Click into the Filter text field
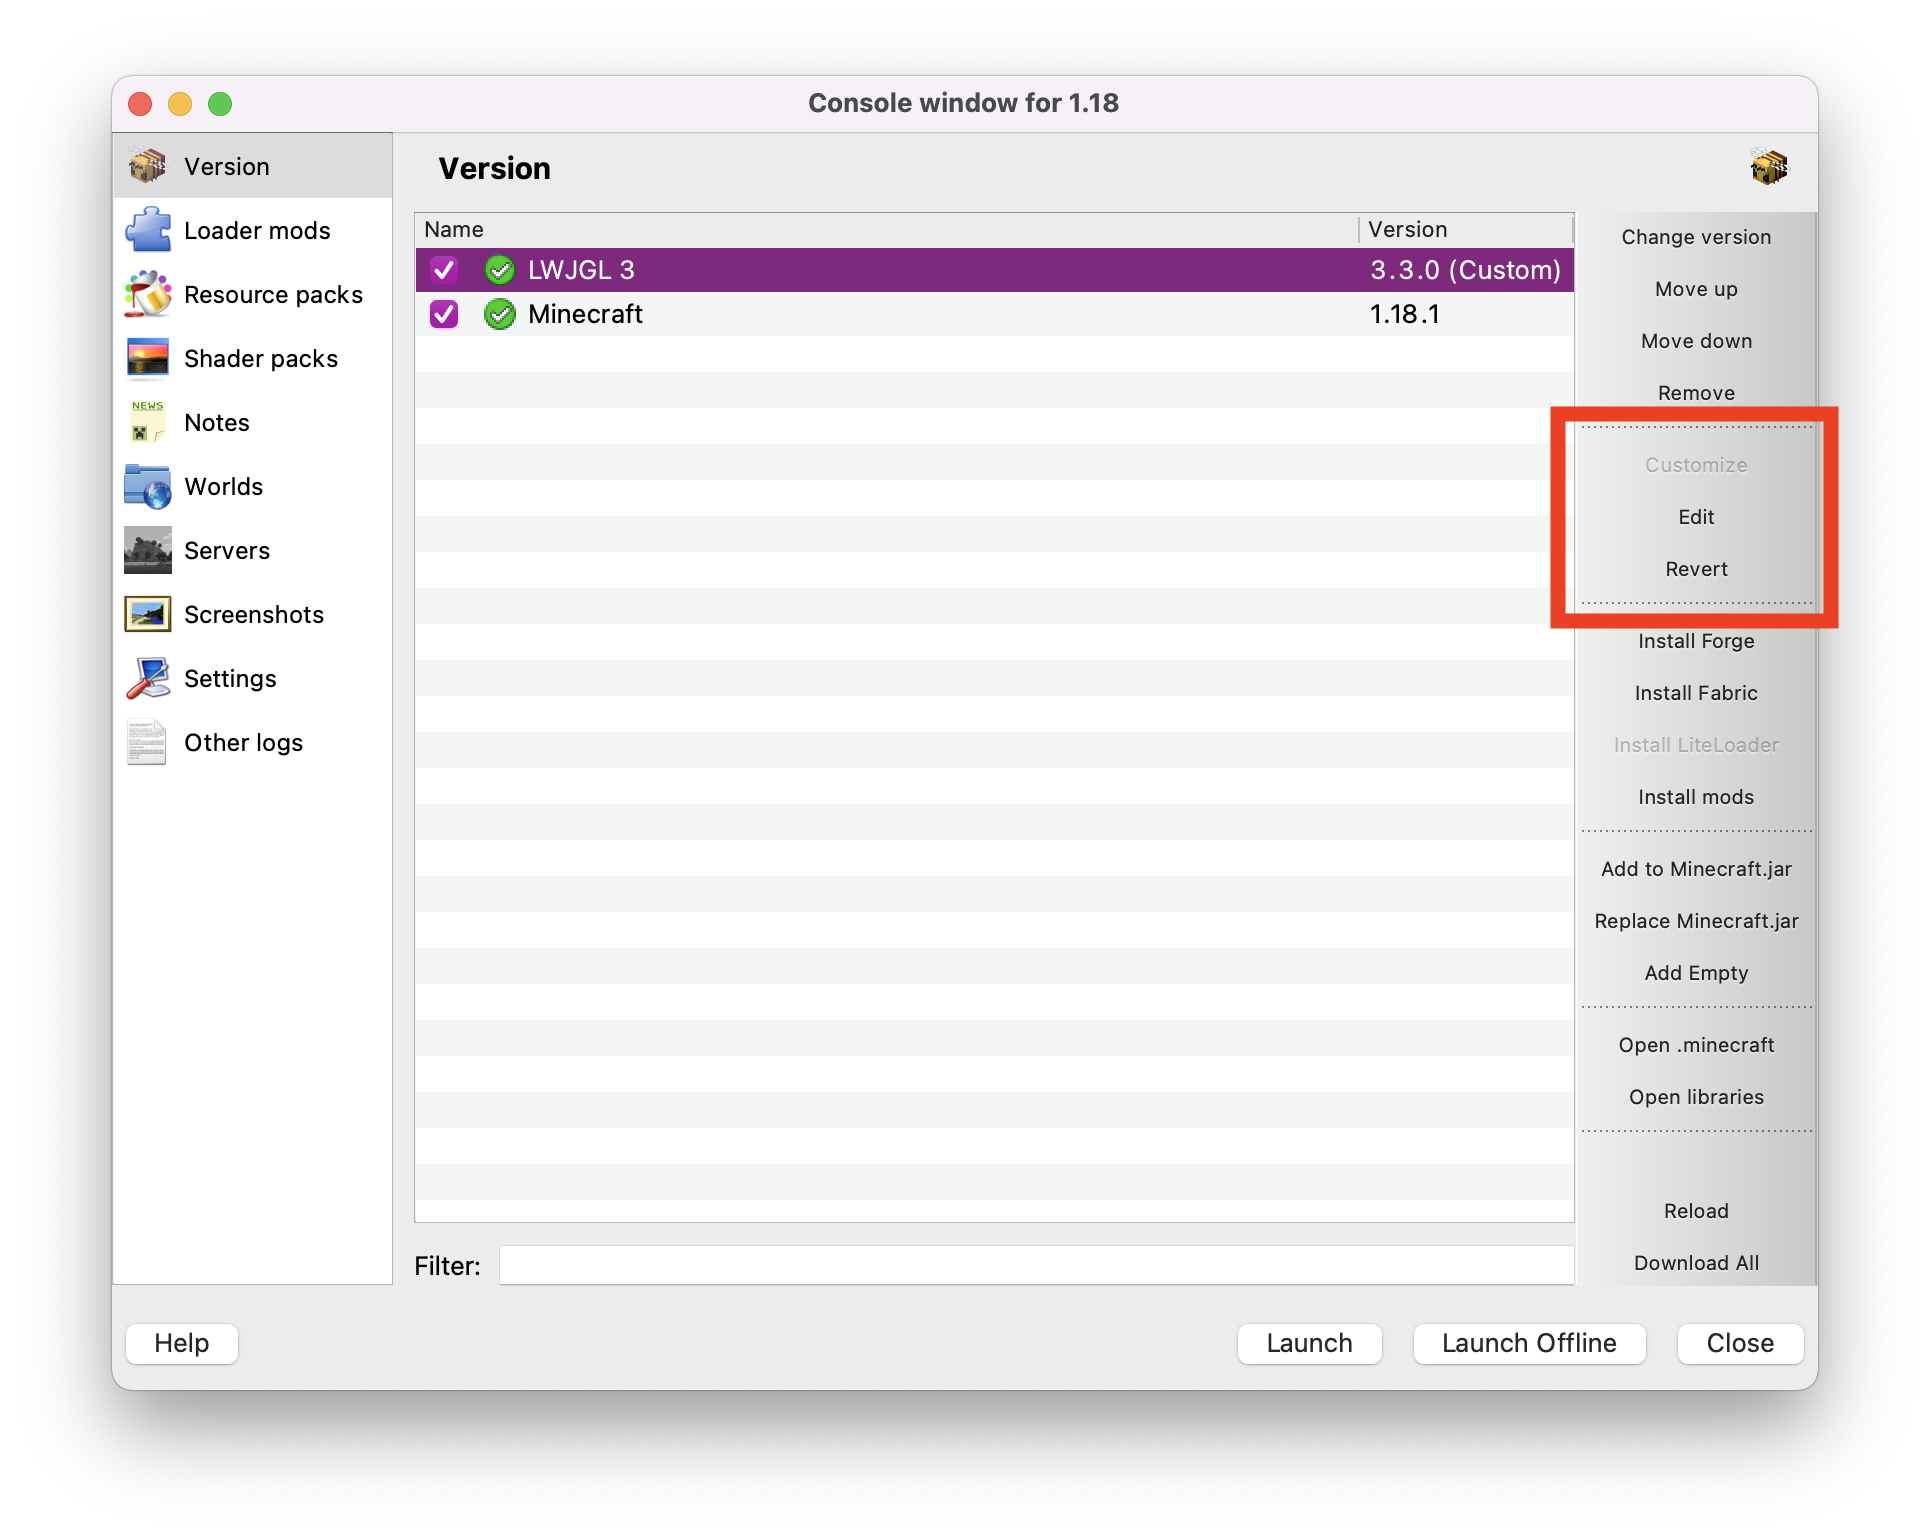Viewport: 1930px width, 1538px height. [1036, 1265]
